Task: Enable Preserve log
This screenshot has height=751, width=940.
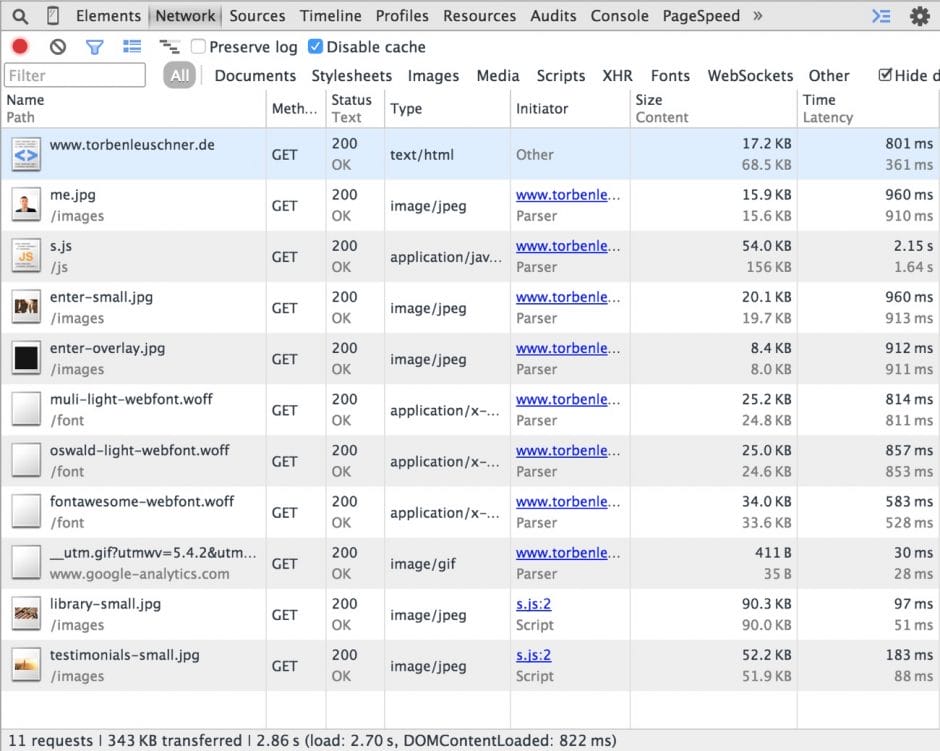Action: click(x=198, y=46)
